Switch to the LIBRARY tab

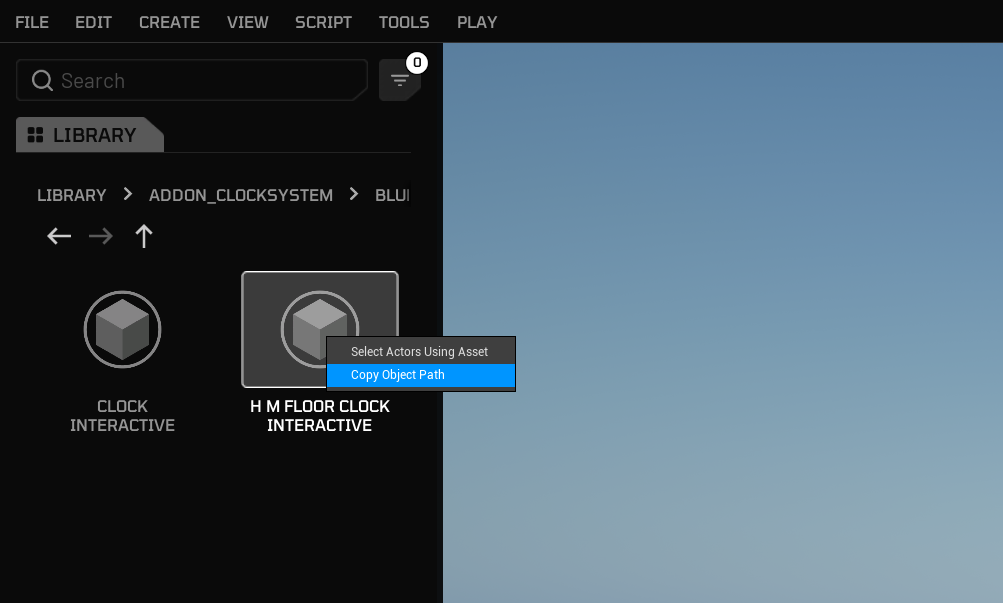[x=93, y=135]
